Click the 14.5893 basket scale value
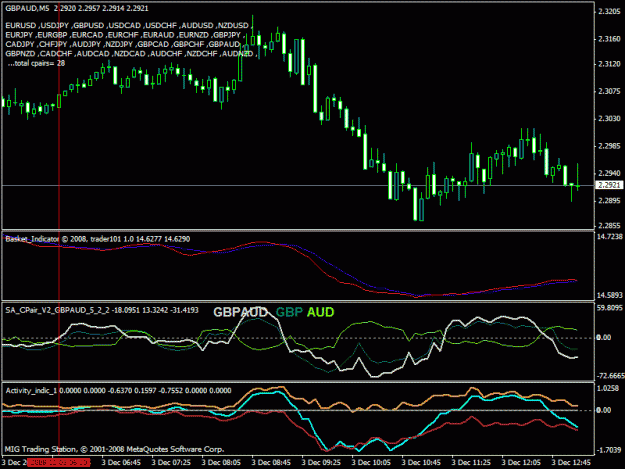The image size is (625, 469). pos(609,295)
